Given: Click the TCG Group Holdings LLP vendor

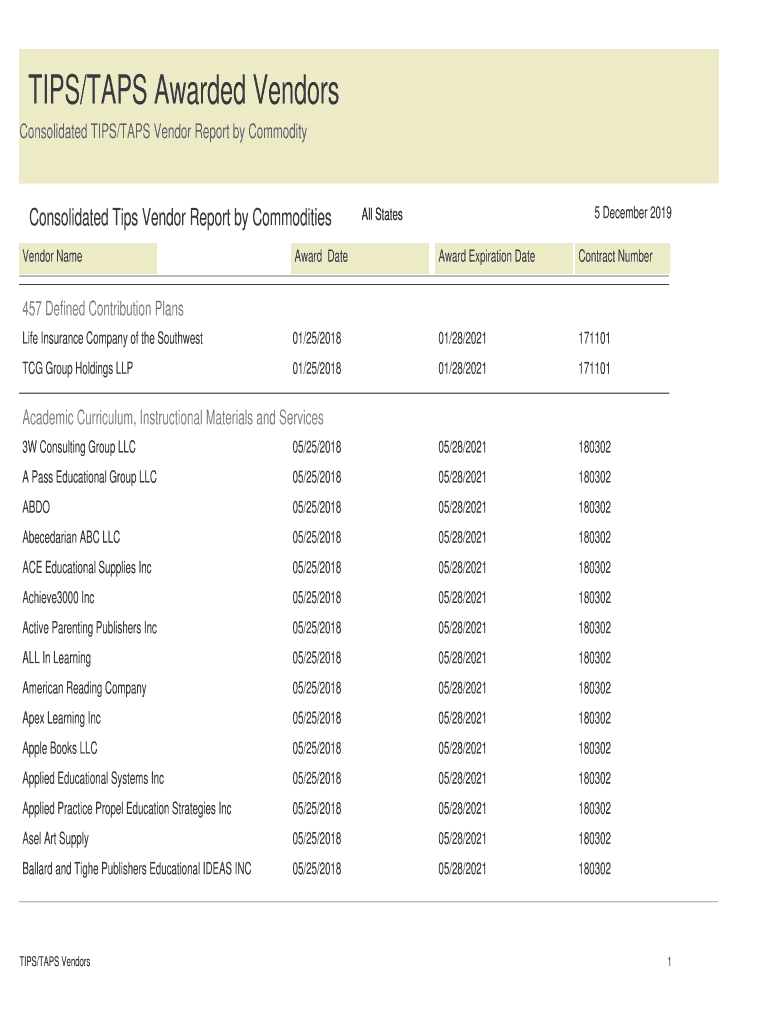Looking at the screenshot, I should point(78,369).
